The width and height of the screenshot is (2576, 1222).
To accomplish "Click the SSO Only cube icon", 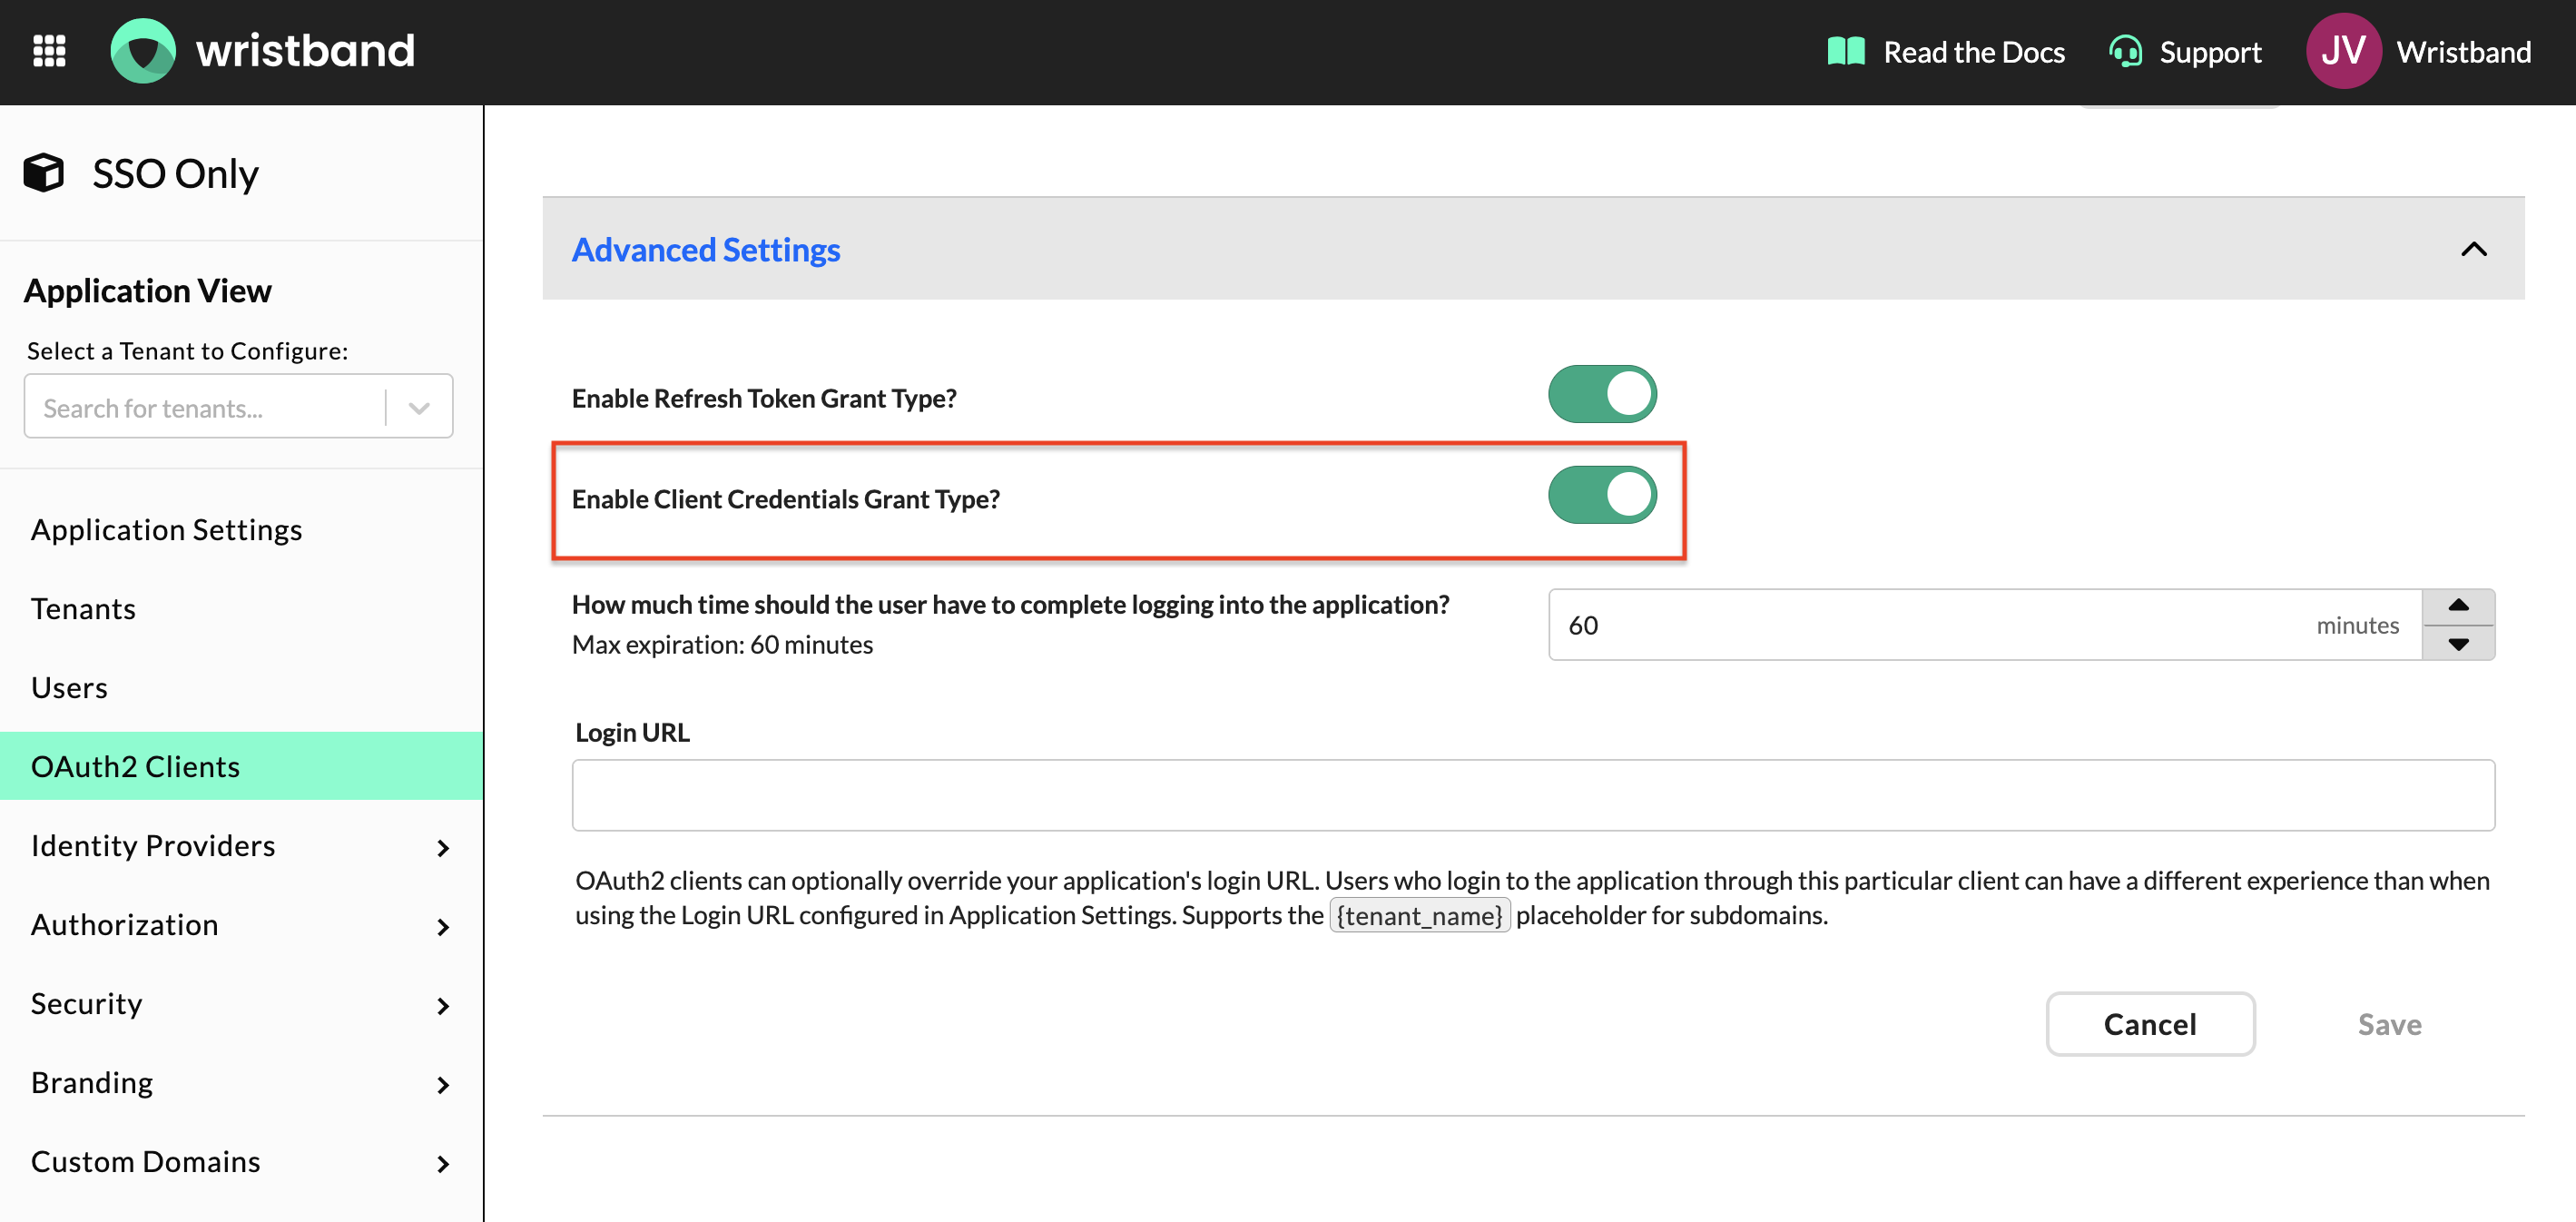I will [44, 173].
